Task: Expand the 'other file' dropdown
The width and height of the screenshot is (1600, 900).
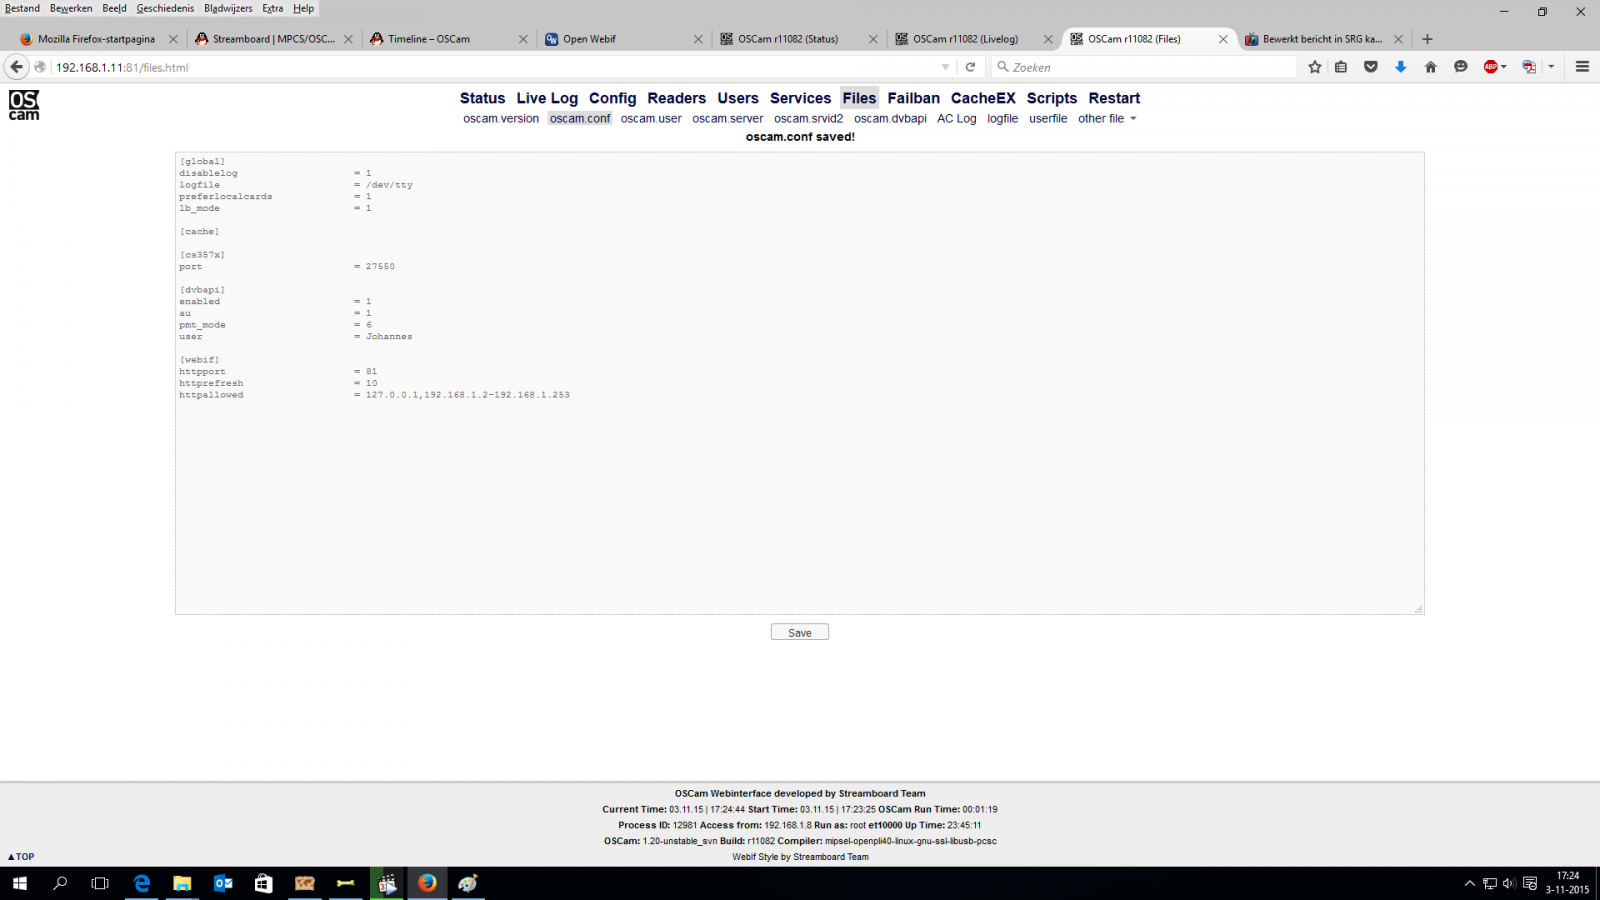Action: tap(1107, 118)
